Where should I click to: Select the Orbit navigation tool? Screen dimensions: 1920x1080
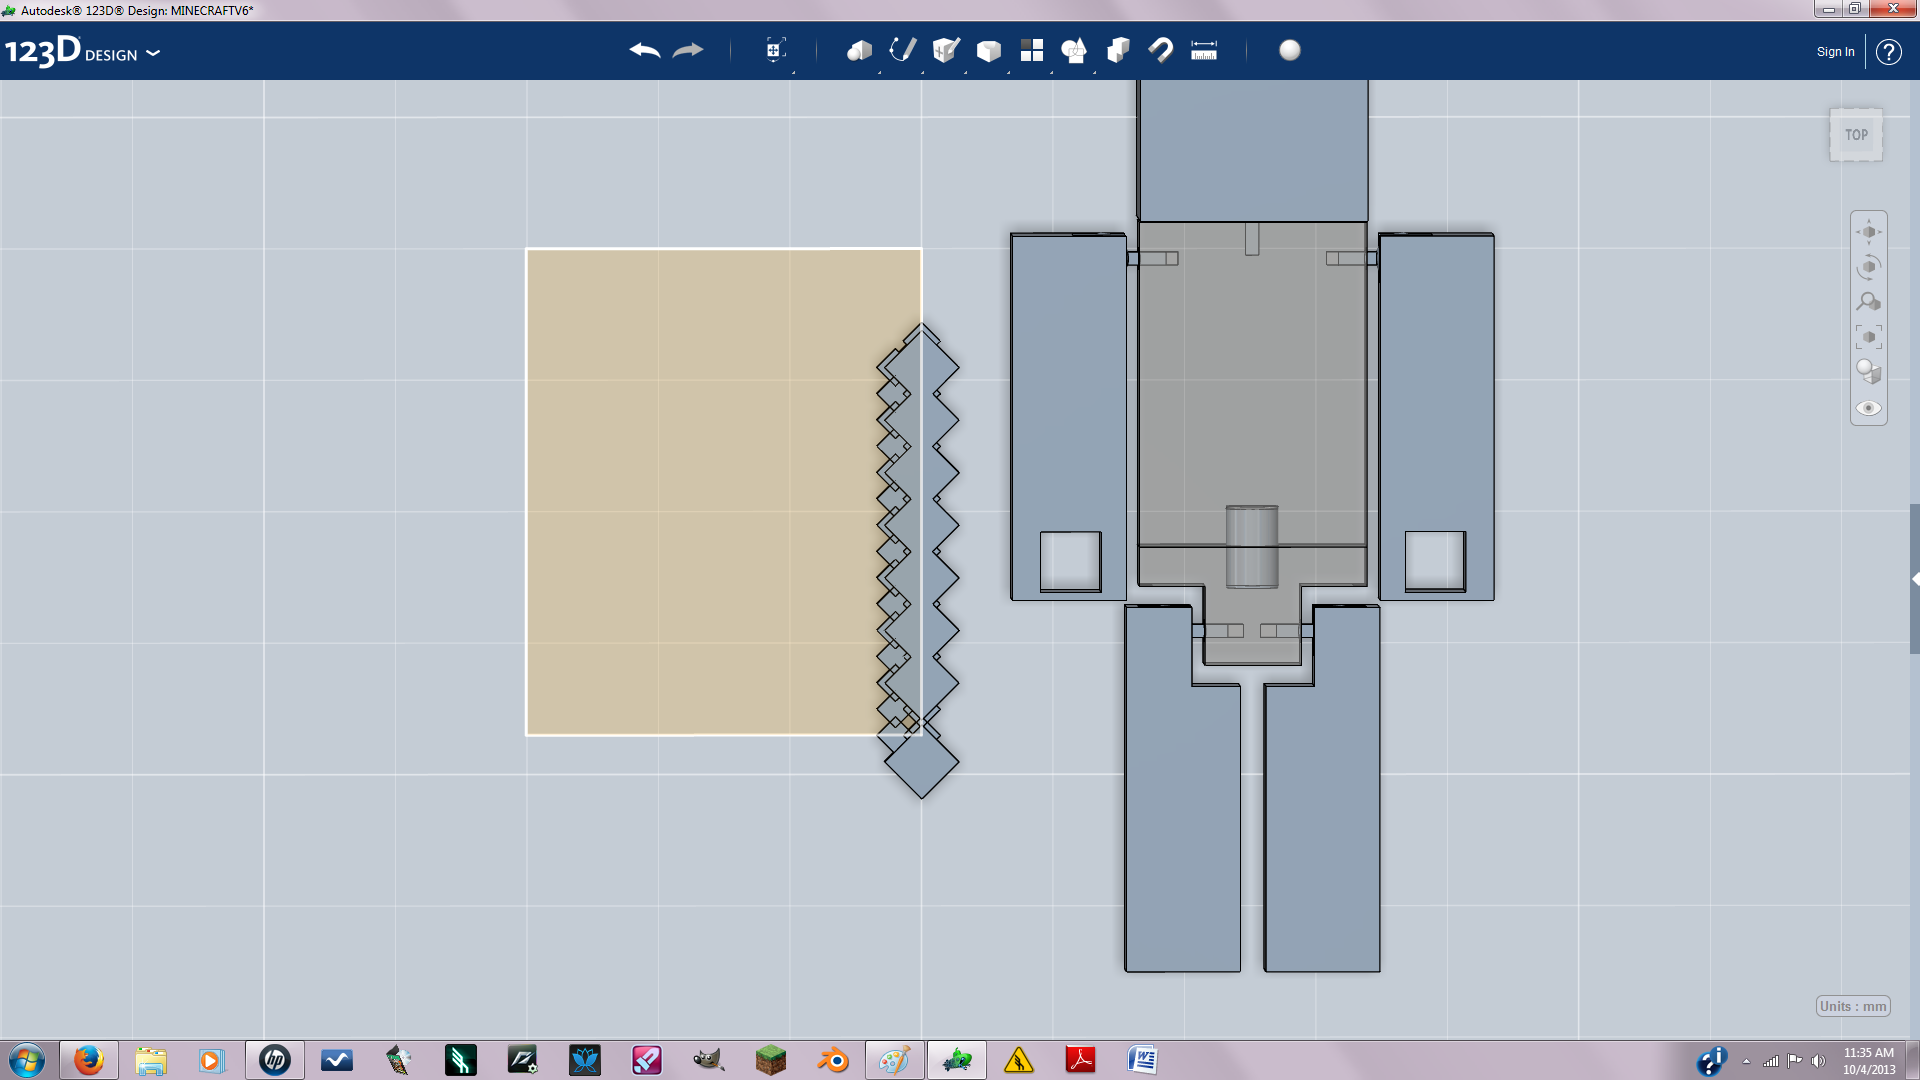click(1869, 267)
